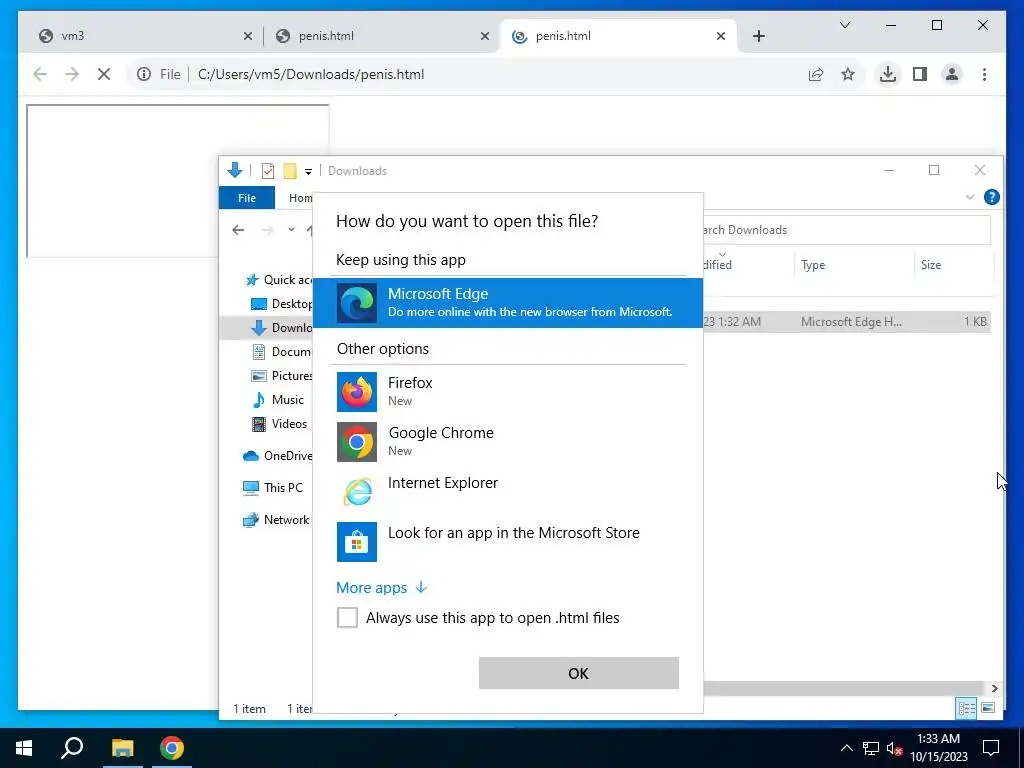Open Explorer help icon

point(991,197)
